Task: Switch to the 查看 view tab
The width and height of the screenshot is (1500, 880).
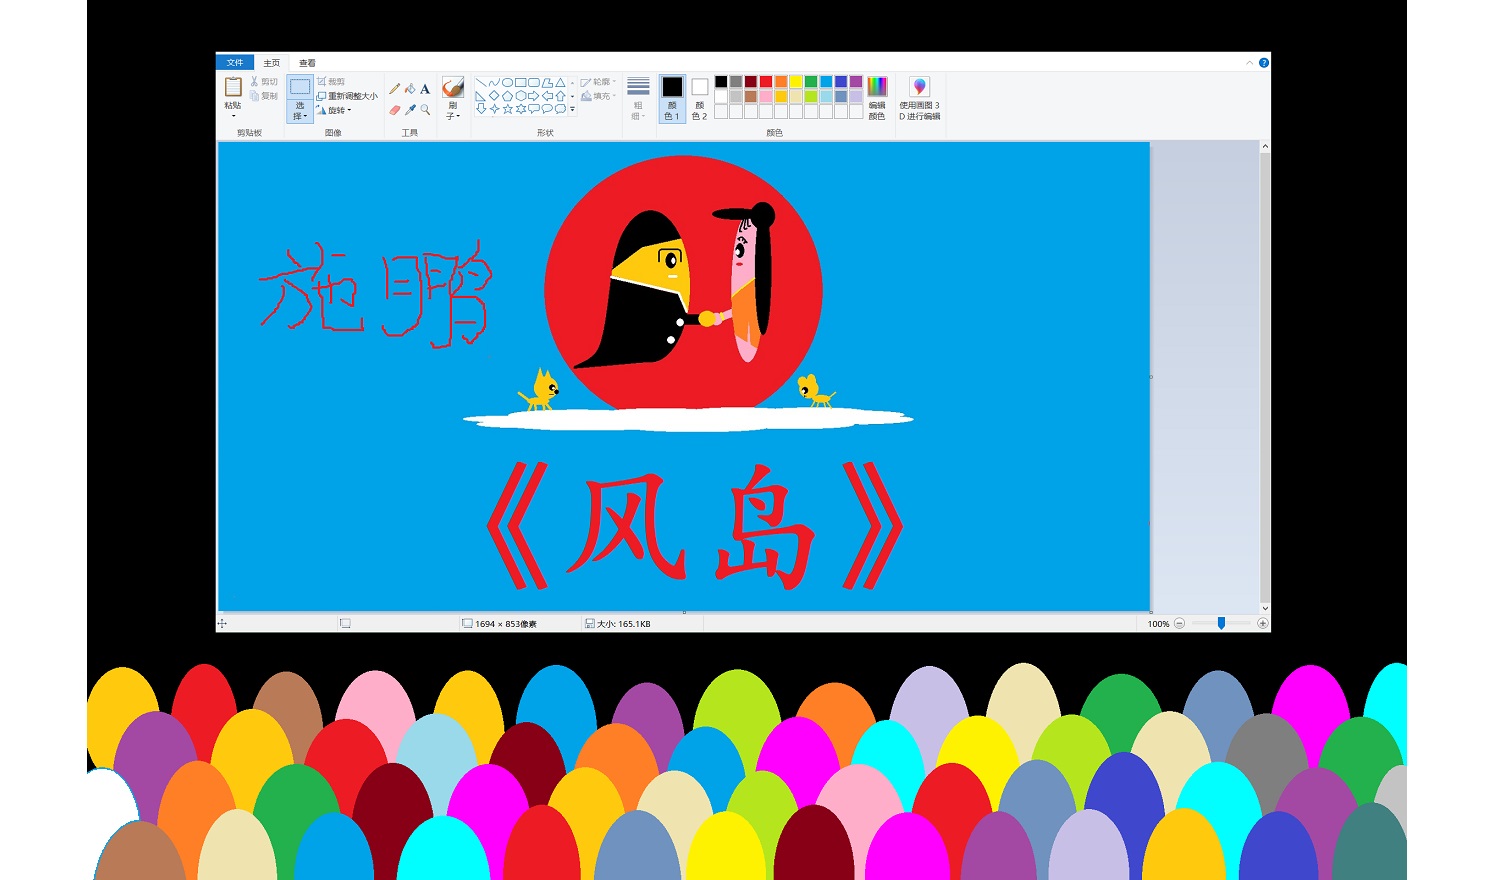Action: (x=307, y=62)
